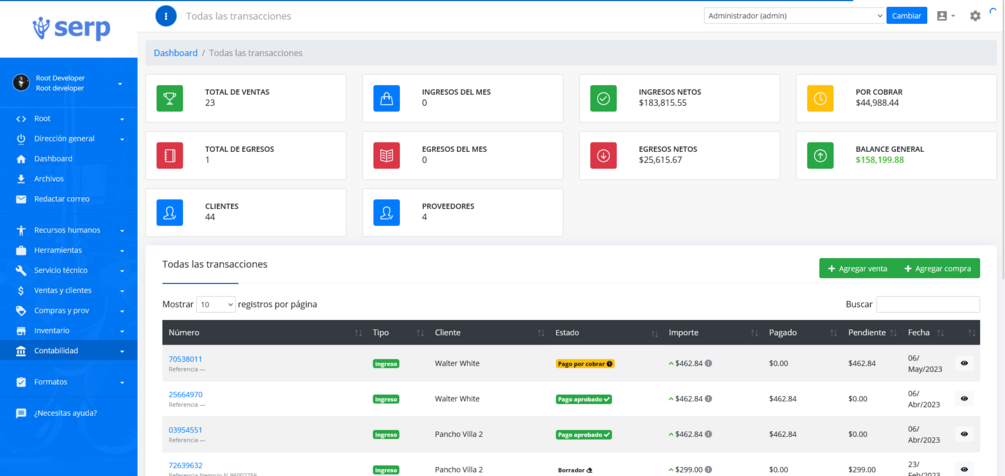Click the Formatos clipboard icon
Viewport: 1005px width, 476px height.
21,382
